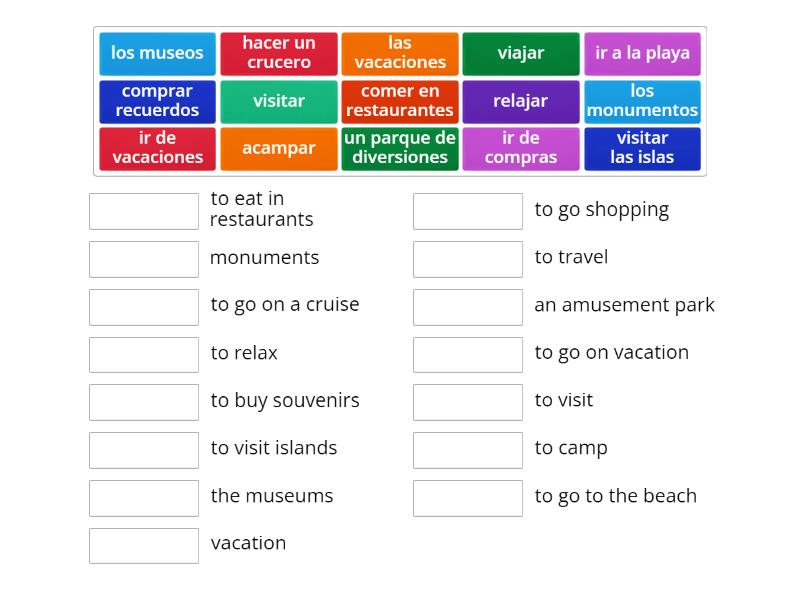Click the empty box beside "vacation"
Viewport: 800px width, 600px height.
coord(144,545)
